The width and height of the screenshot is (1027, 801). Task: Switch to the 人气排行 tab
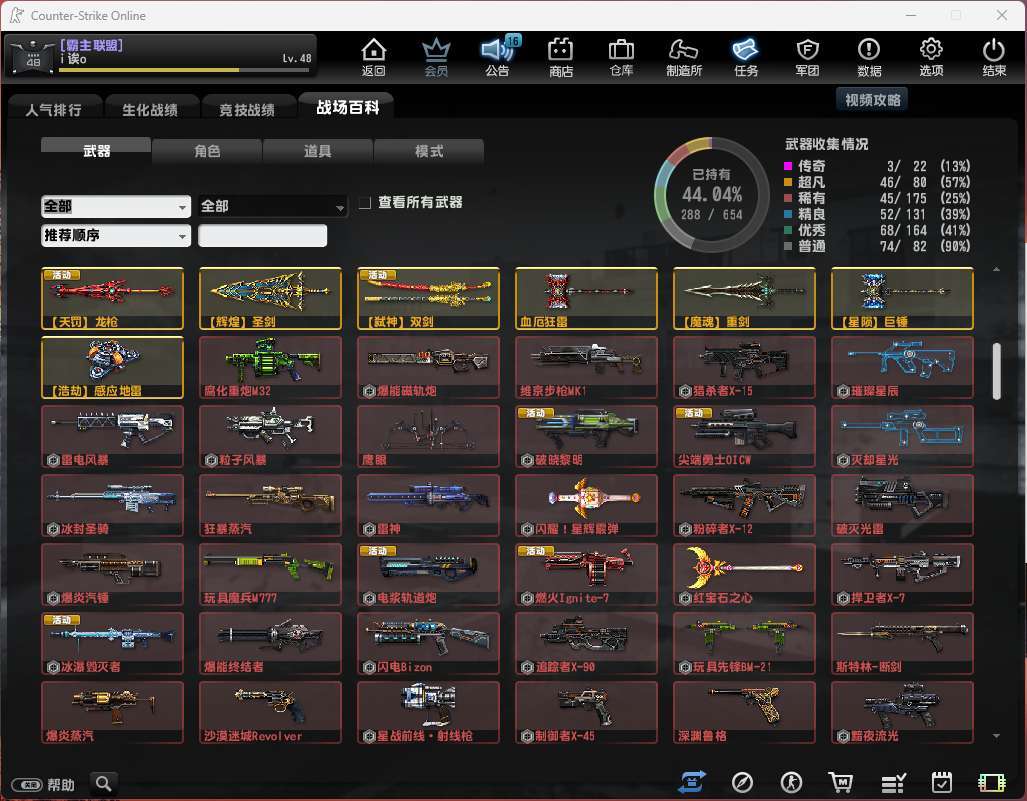click(x=54, y=109)
